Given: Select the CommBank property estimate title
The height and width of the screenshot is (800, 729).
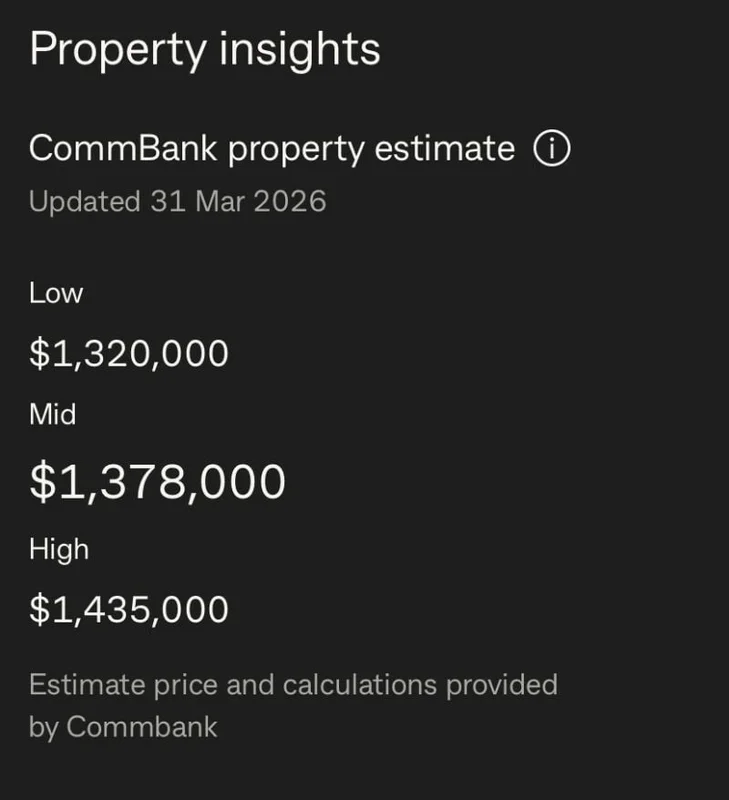Looking at the screenshot, I should 271,150.
